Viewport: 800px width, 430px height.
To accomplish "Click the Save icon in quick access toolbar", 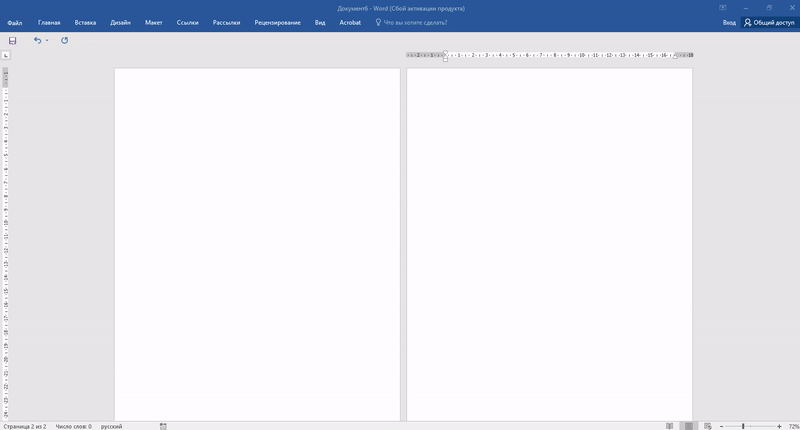I will tap(13, 41).
